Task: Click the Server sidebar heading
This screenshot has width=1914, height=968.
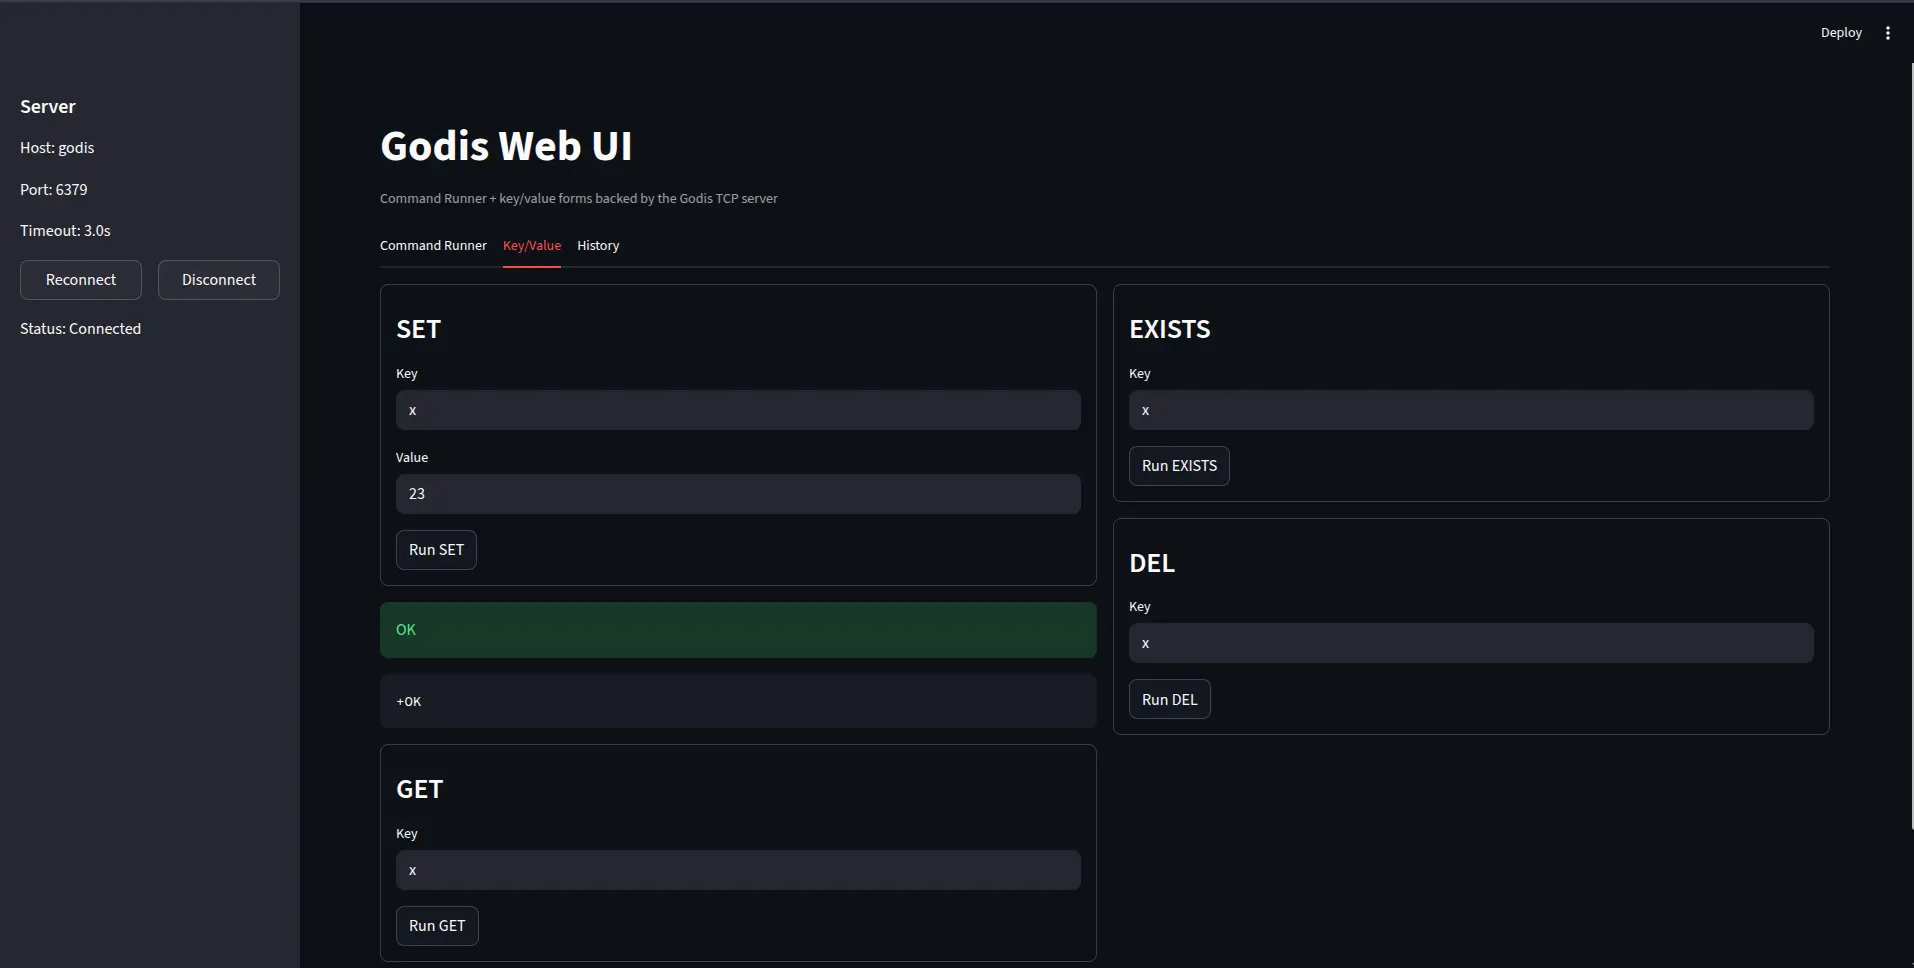Action: [48, 107]
